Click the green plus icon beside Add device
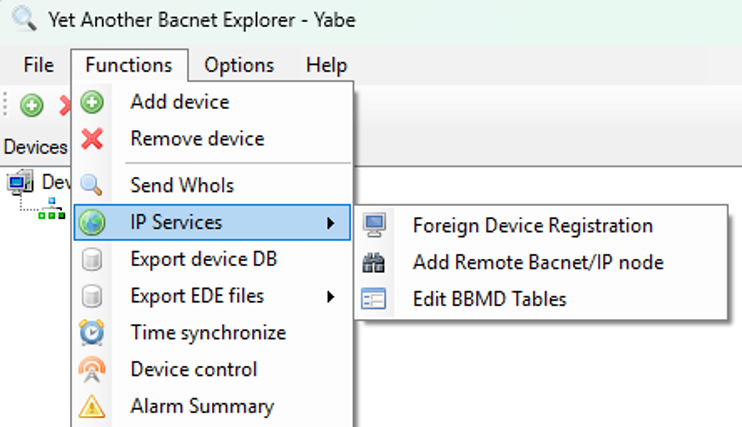 pyautogui.click(x=92, y=102)
